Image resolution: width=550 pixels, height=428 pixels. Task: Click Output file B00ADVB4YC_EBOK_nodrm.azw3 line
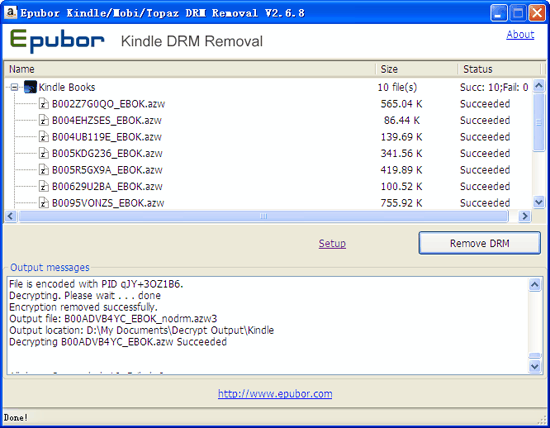coord(113,319)
